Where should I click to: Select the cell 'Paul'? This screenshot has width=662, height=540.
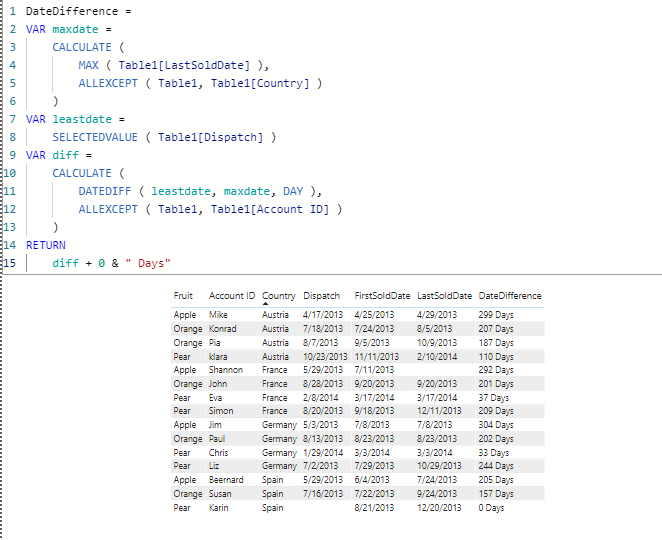[x=217, y=439]
